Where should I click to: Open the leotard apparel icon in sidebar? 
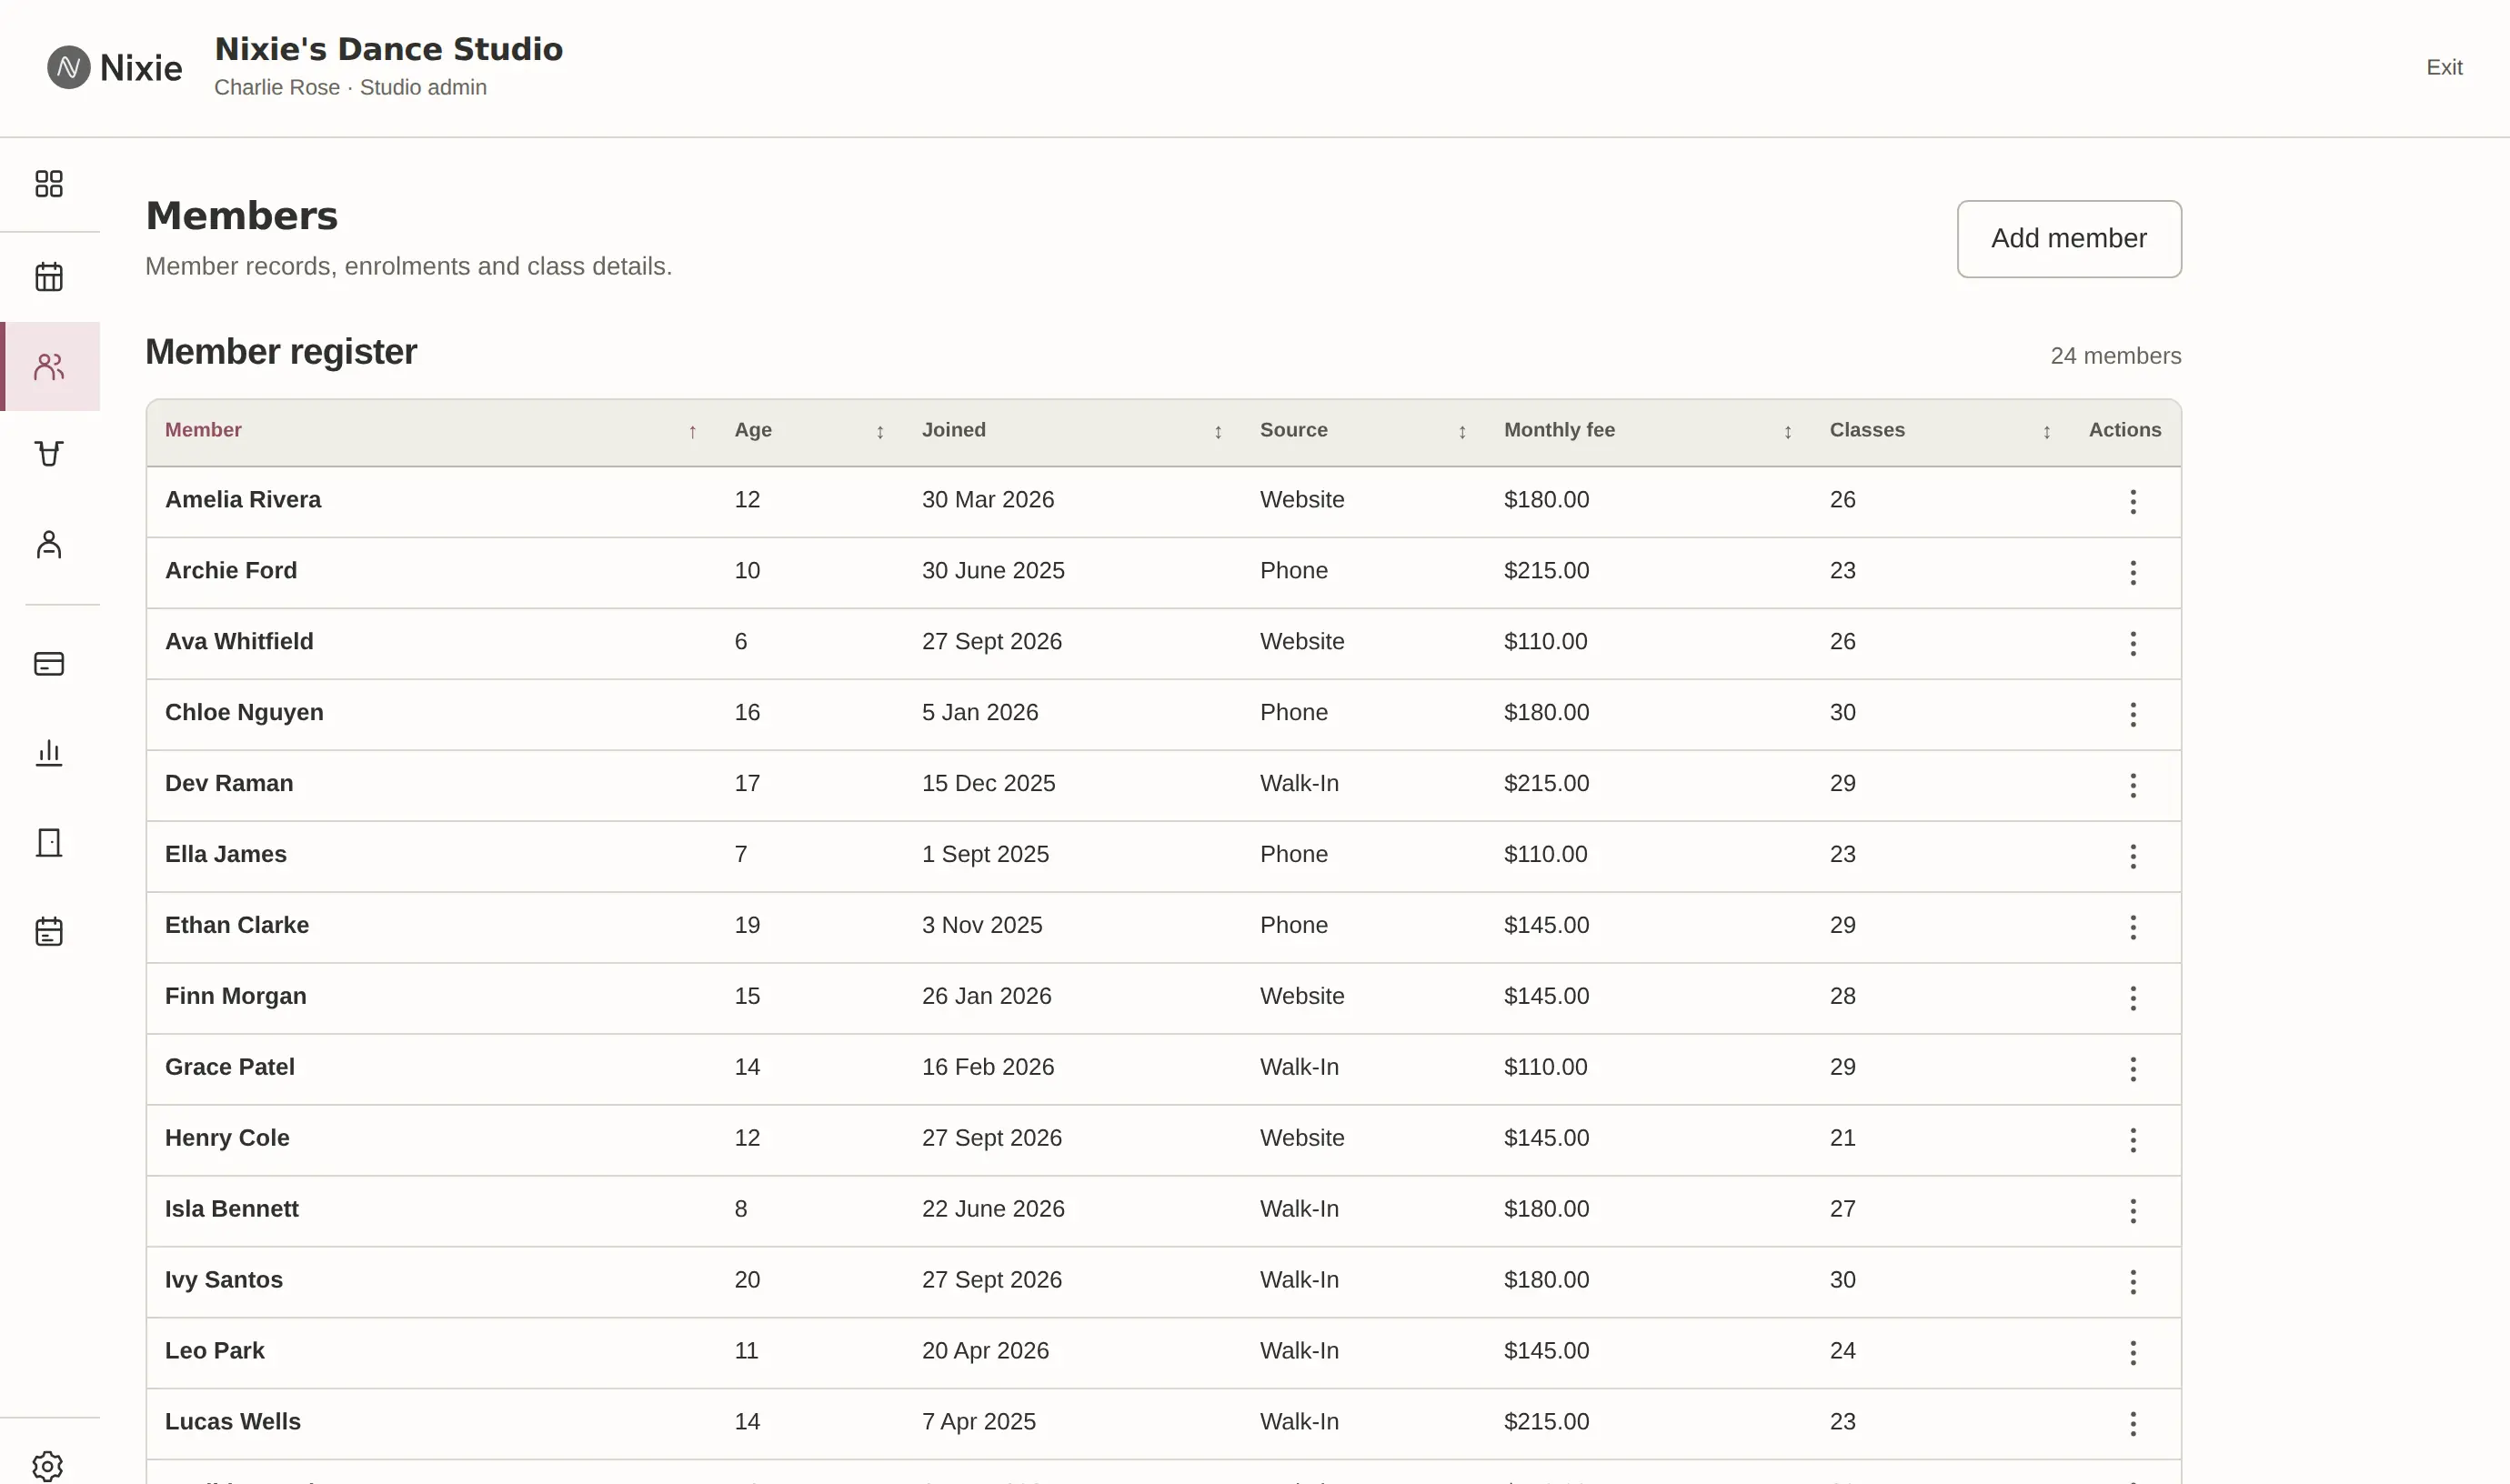point(49,454)
